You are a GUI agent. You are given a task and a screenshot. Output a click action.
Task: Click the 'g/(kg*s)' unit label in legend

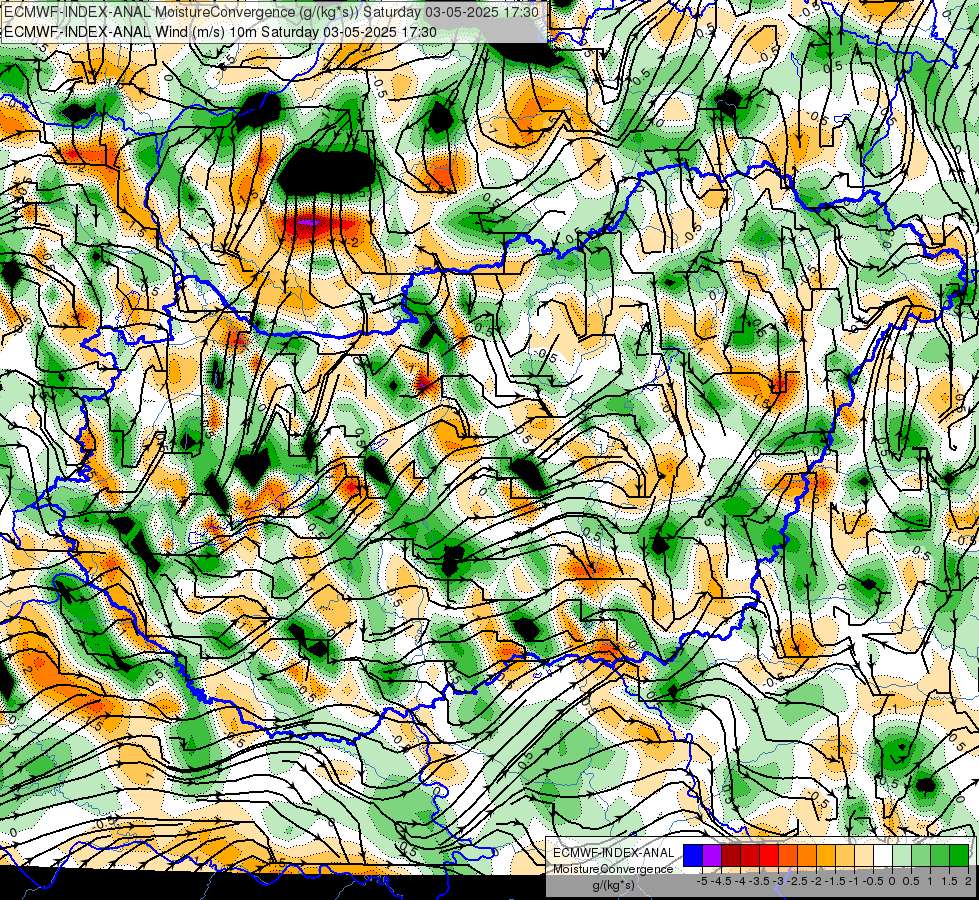tap(614, 886)
